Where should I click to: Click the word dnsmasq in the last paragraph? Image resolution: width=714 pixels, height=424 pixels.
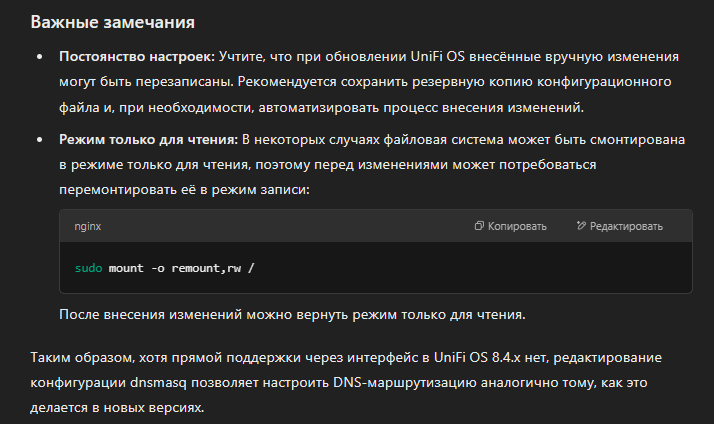[158, 383]
